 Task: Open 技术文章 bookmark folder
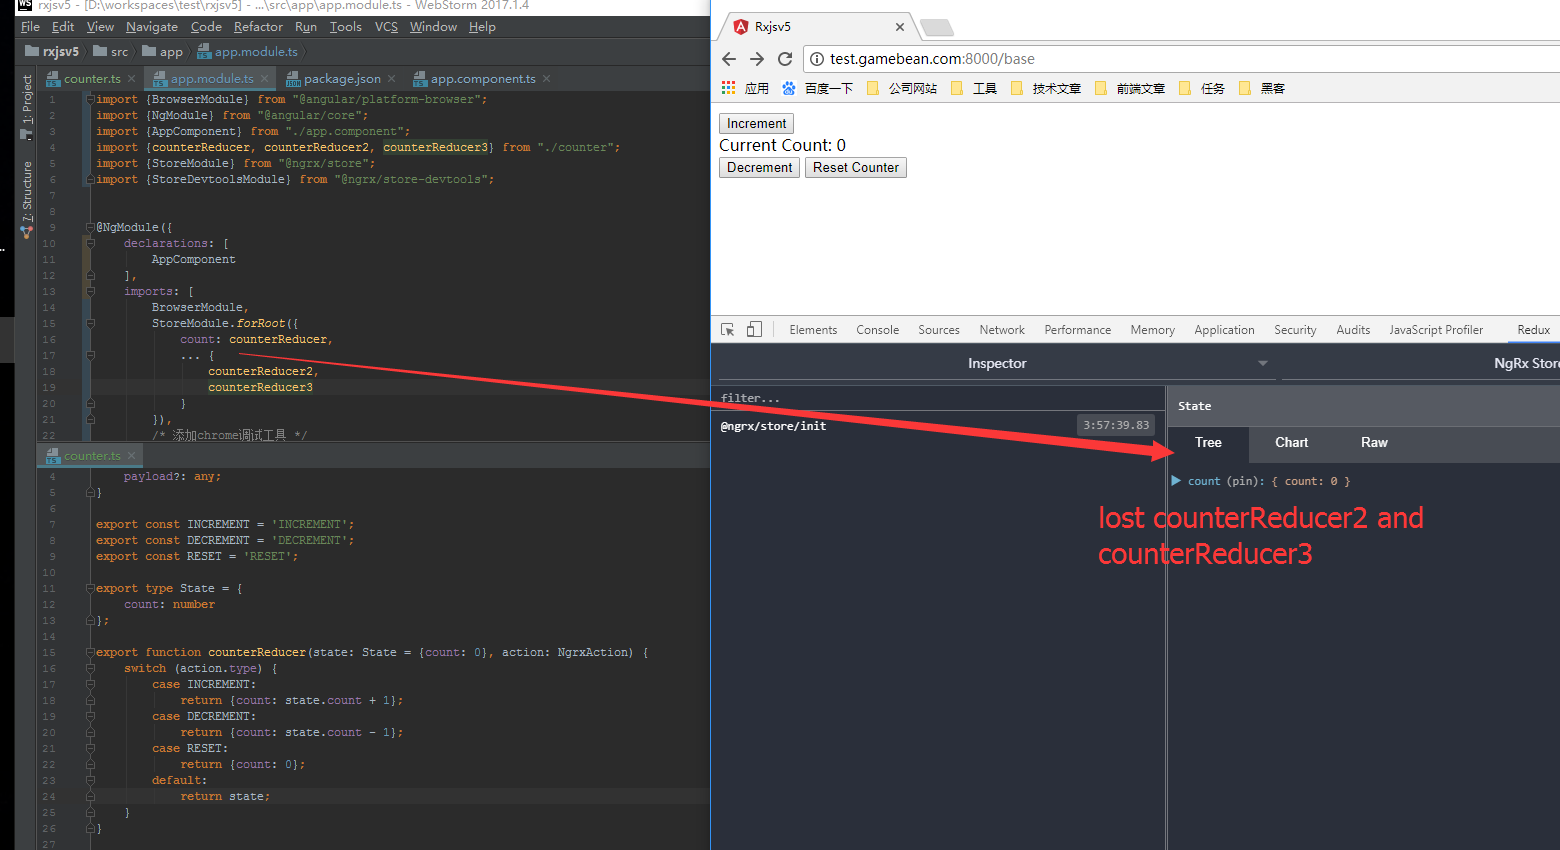coord(1046,88)
